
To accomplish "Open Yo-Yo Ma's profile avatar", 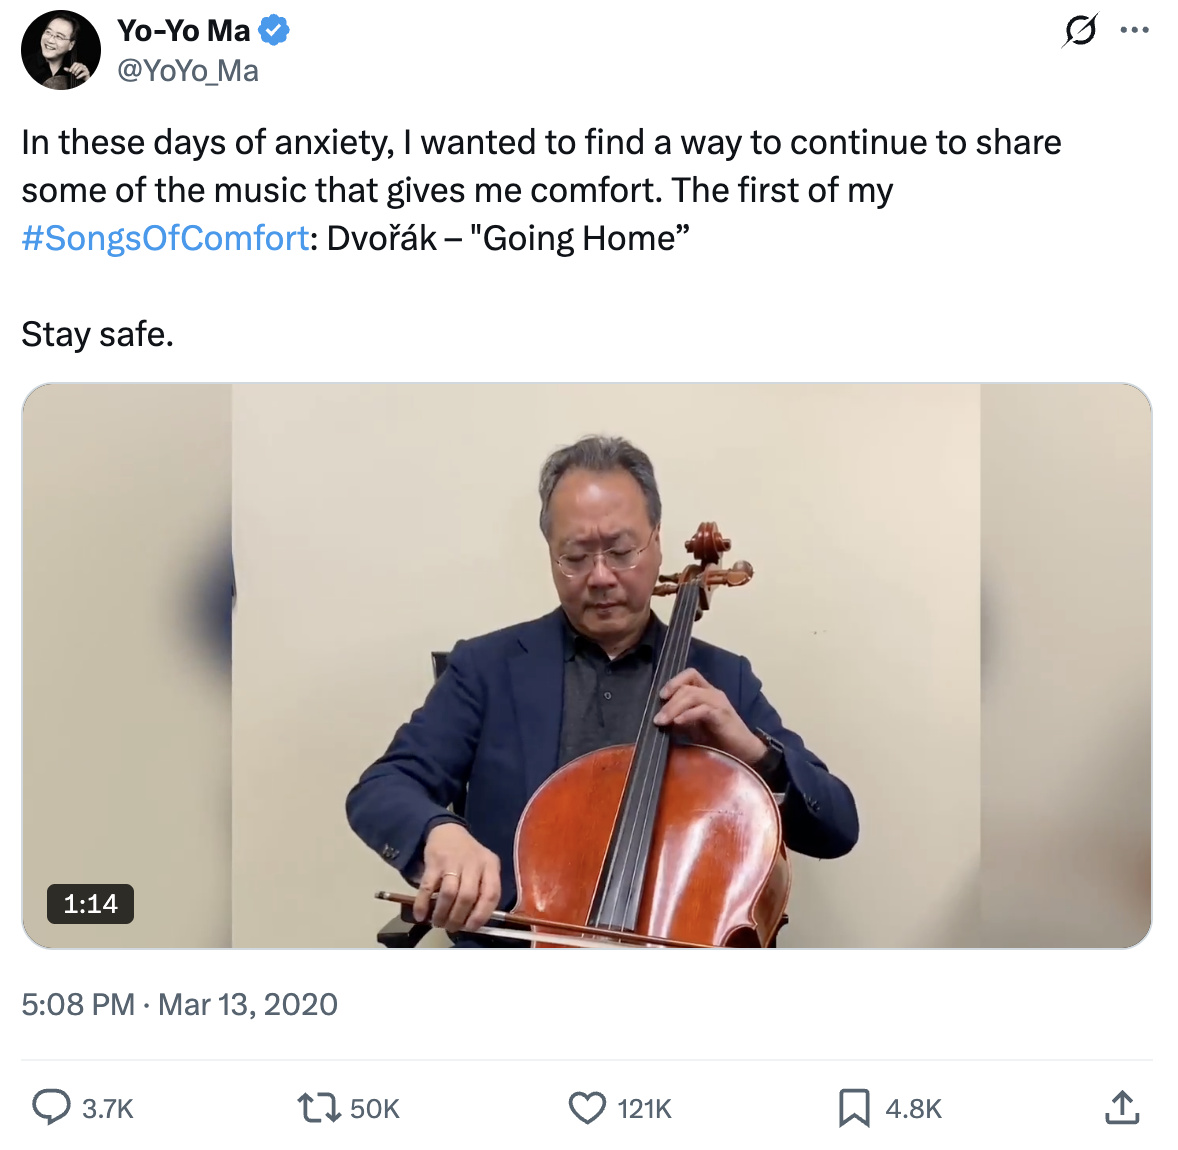I will click(x=61, y=50).
